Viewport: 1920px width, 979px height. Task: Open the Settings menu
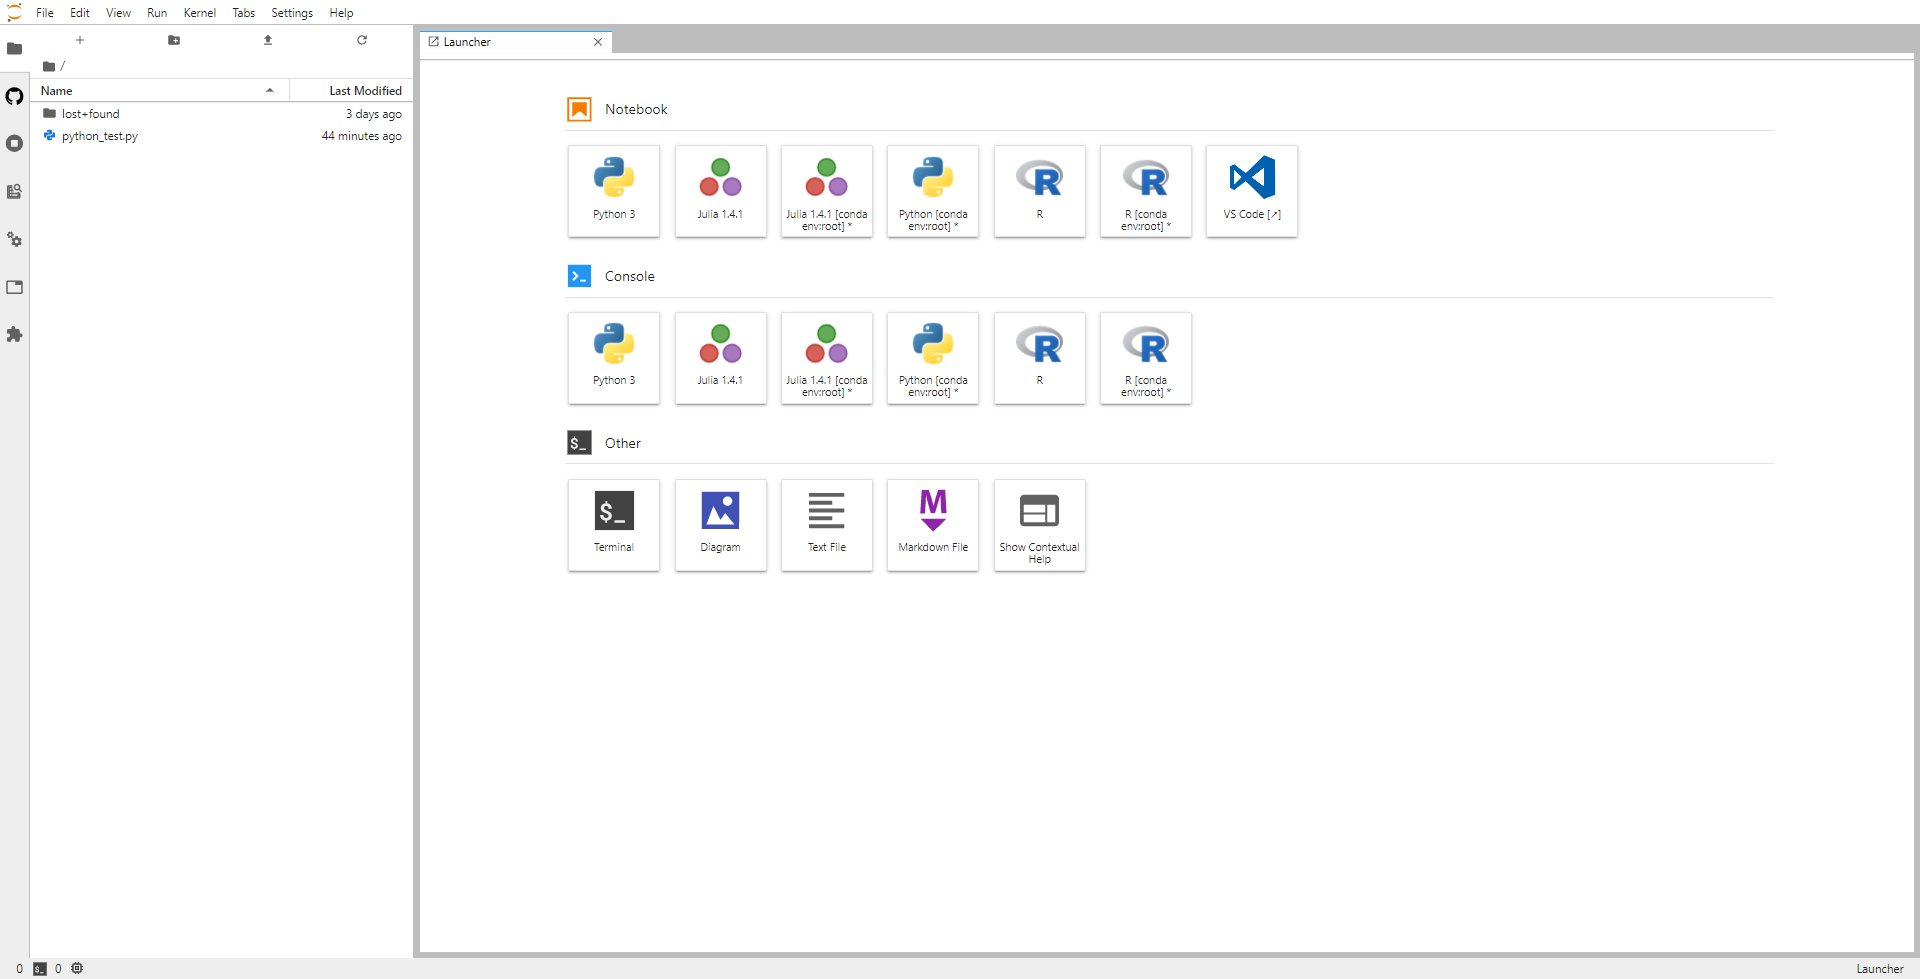click(292, 13)
